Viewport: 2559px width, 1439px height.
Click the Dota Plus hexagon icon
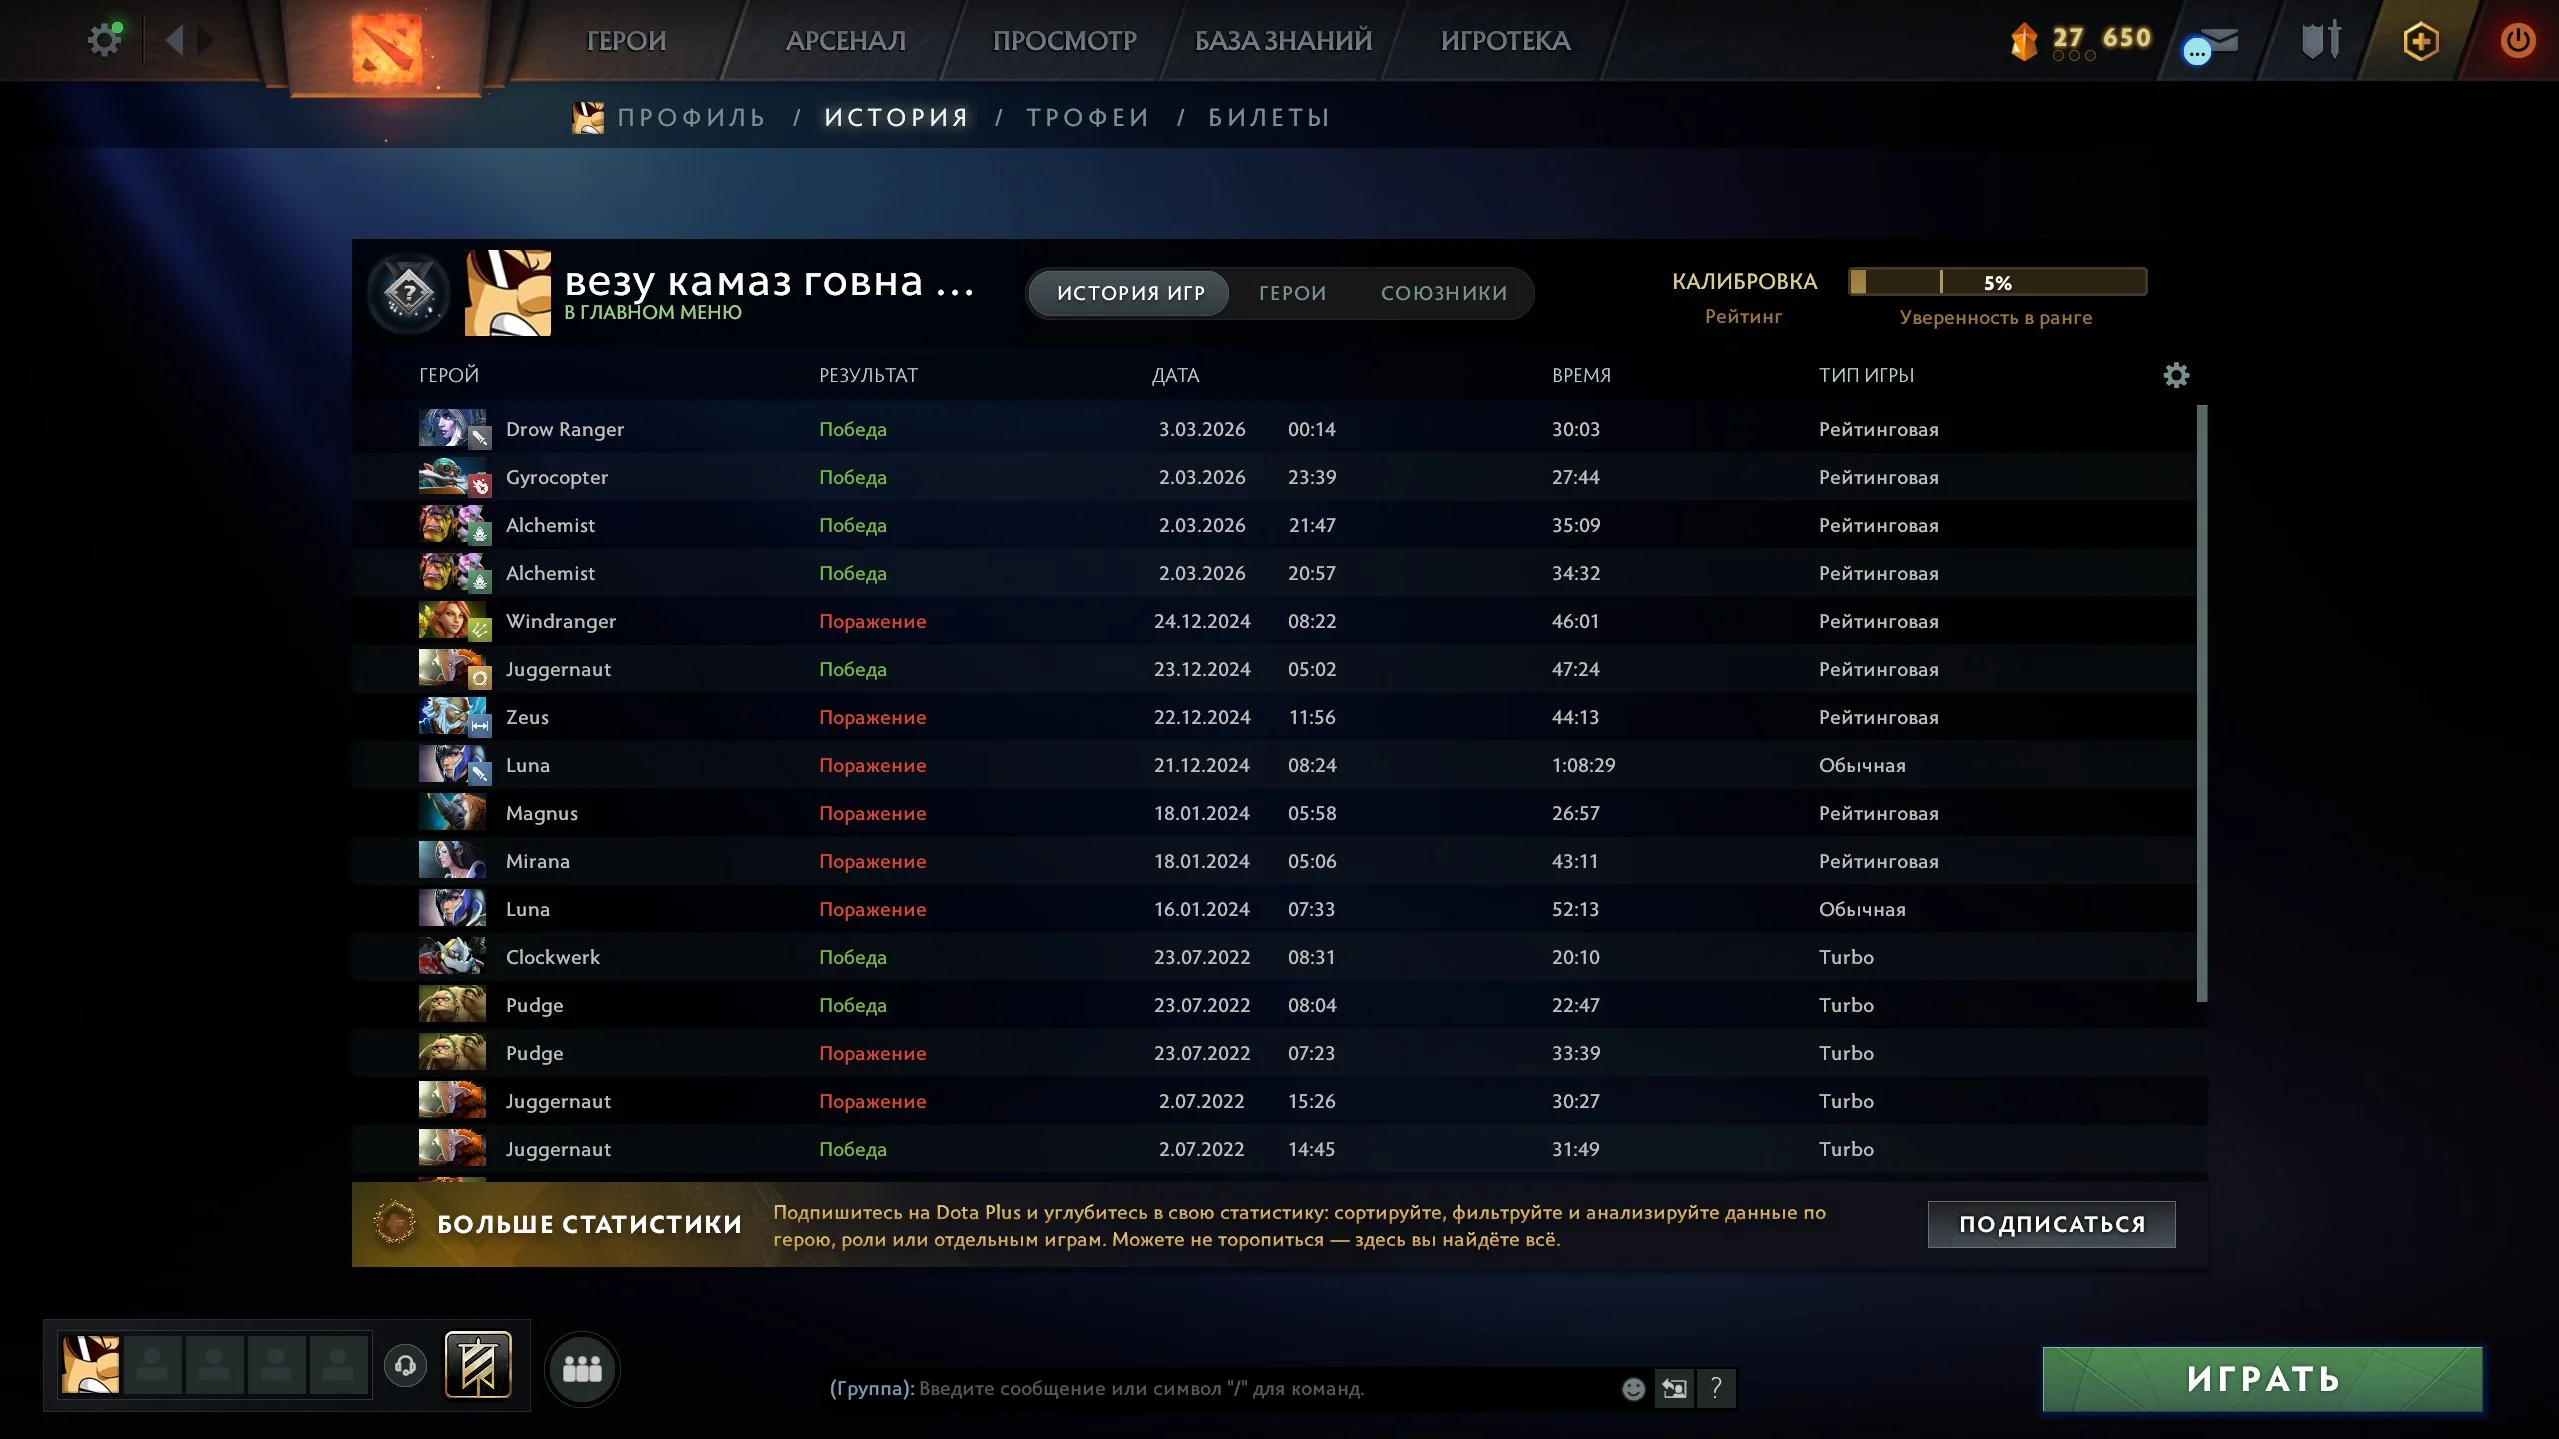(x=2420, y=41)
